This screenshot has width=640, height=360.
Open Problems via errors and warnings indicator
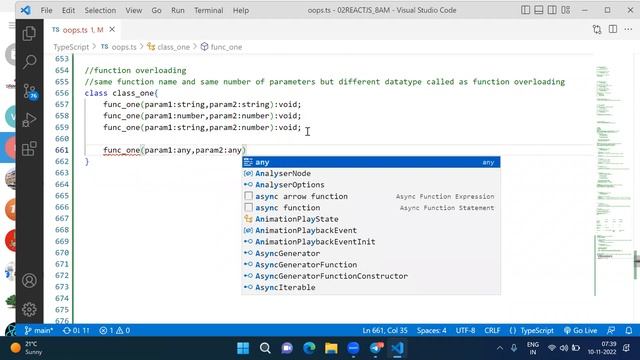(114, 330)
